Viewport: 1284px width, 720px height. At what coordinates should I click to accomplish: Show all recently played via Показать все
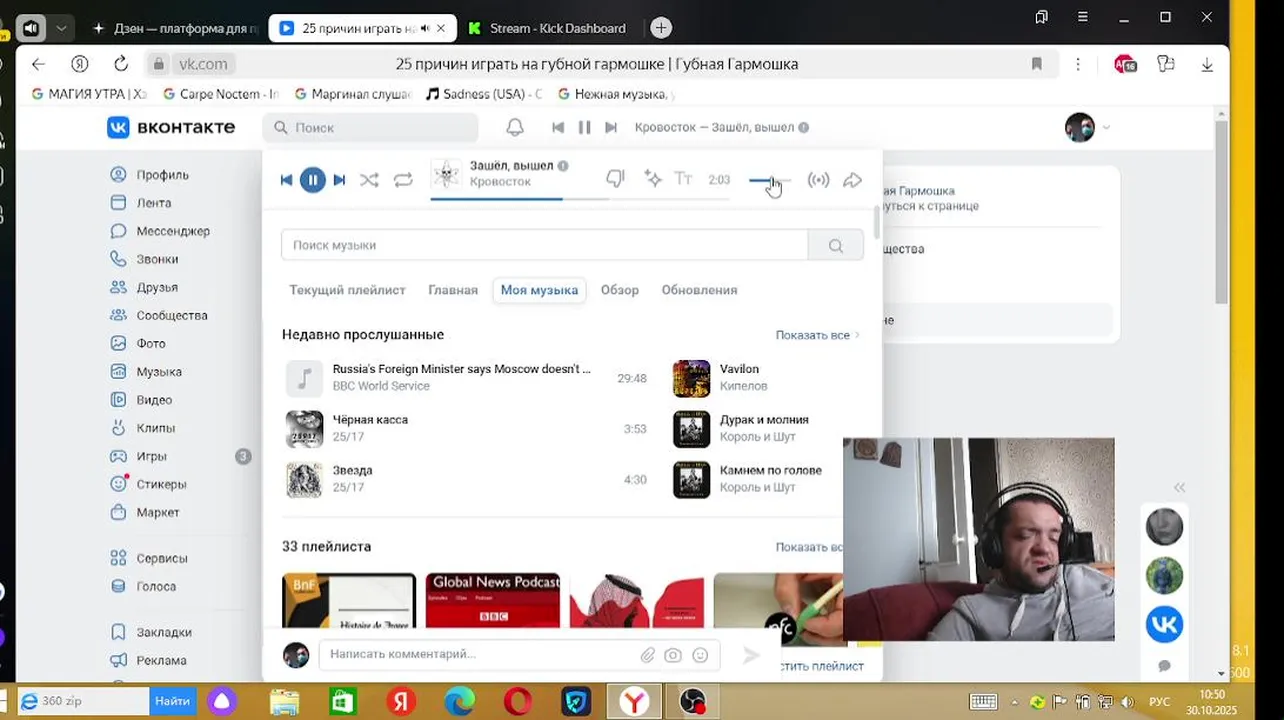pos(817,335)
